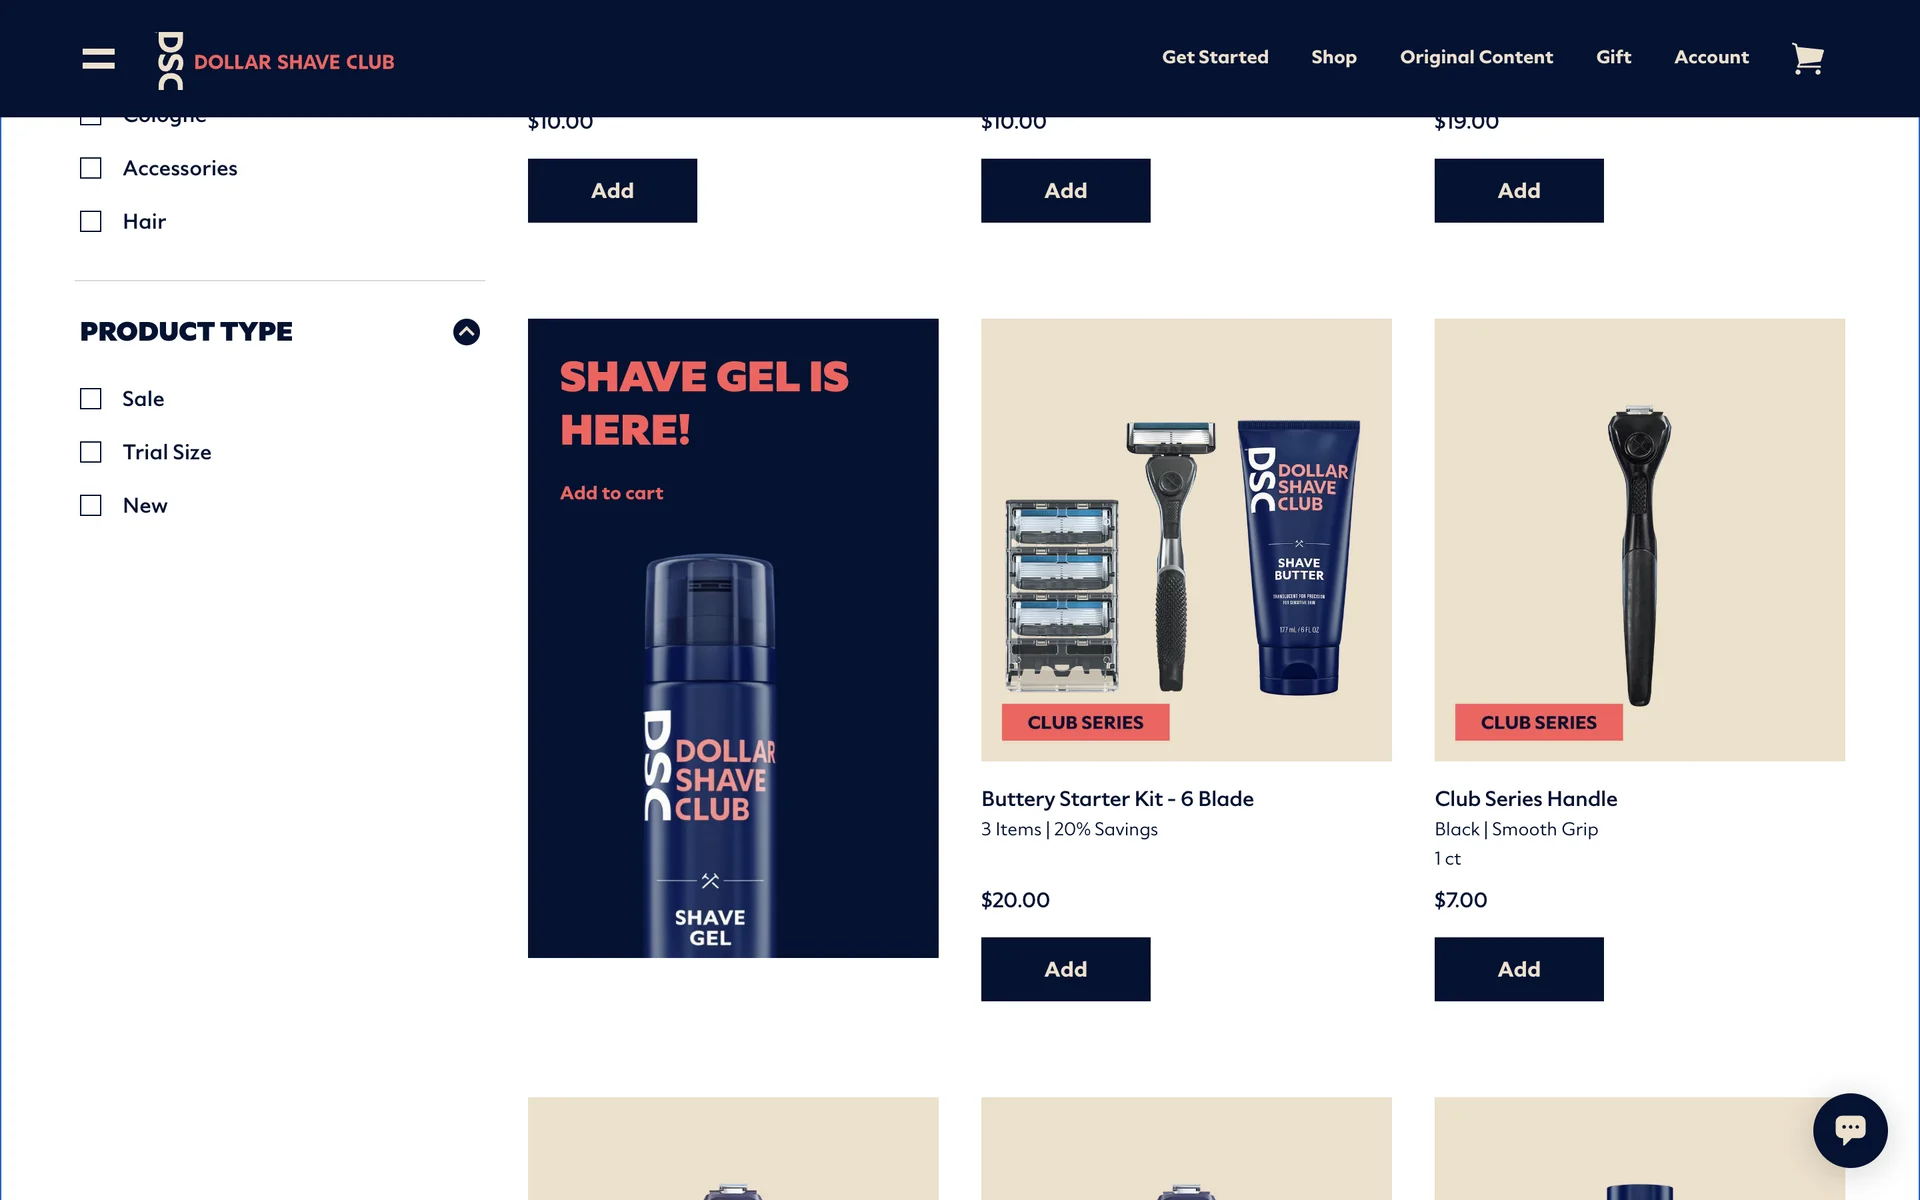The height and width of the screenshot is (1200, 1920).
Task: Tick the Trial Size checkbox
Action: pyautogui.click(x=91, y=452)
